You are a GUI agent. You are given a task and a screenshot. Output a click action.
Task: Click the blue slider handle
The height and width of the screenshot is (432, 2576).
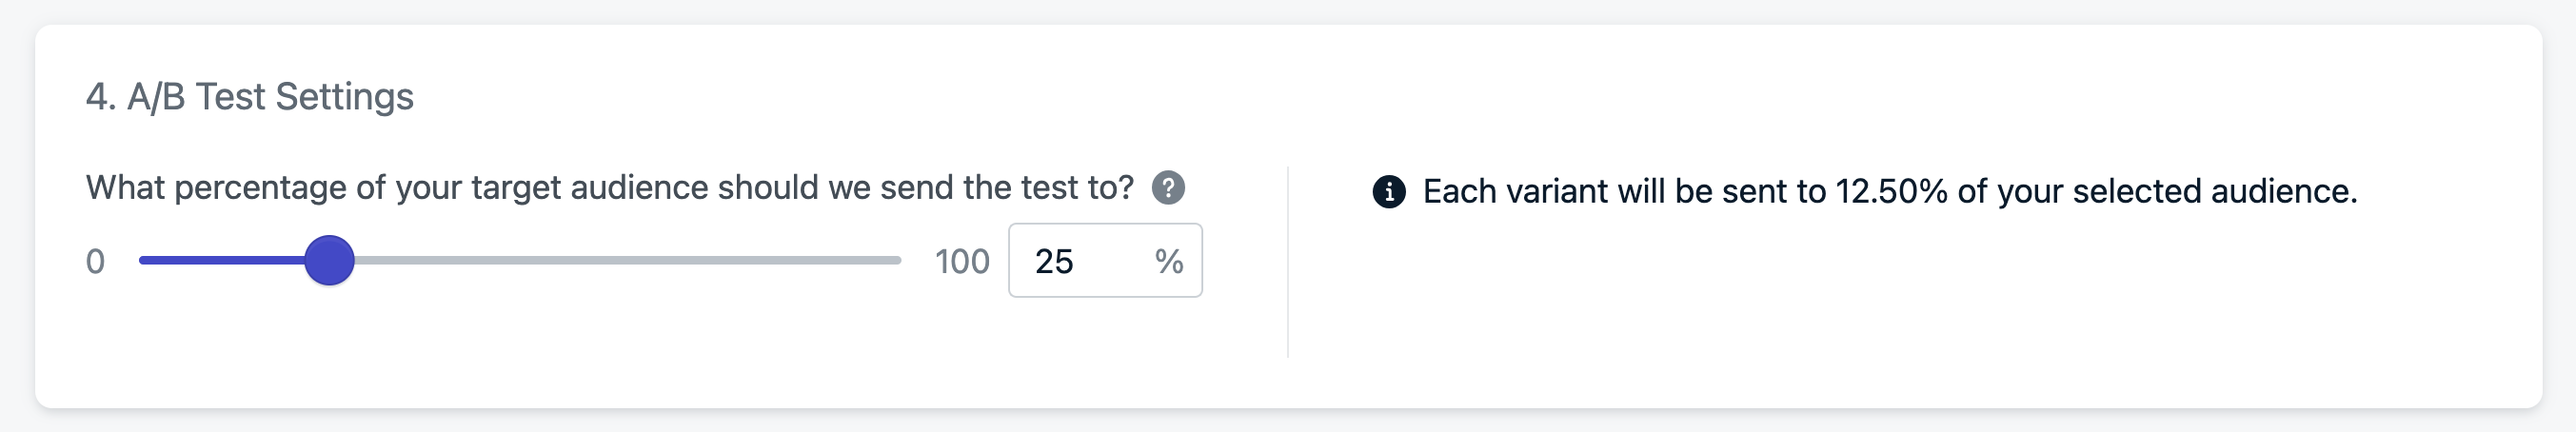coord(329,260)
